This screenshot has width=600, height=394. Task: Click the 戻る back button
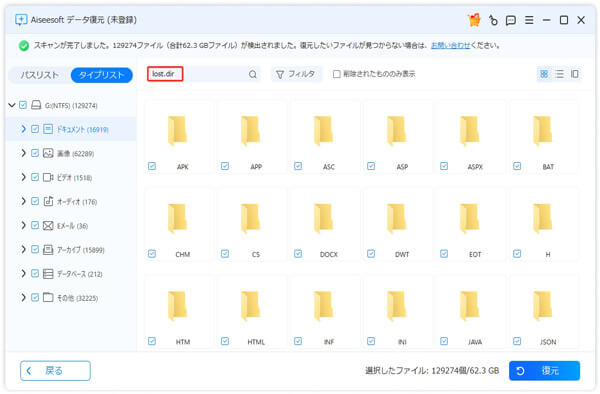55,371
